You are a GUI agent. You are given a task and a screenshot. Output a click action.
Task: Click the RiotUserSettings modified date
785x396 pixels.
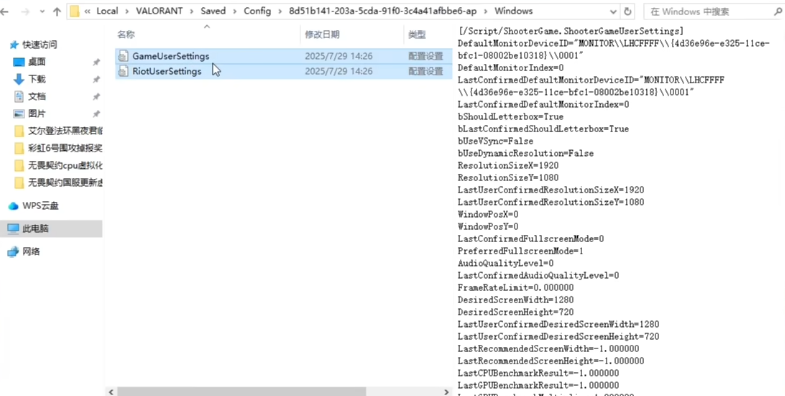(x=338, y=72)
